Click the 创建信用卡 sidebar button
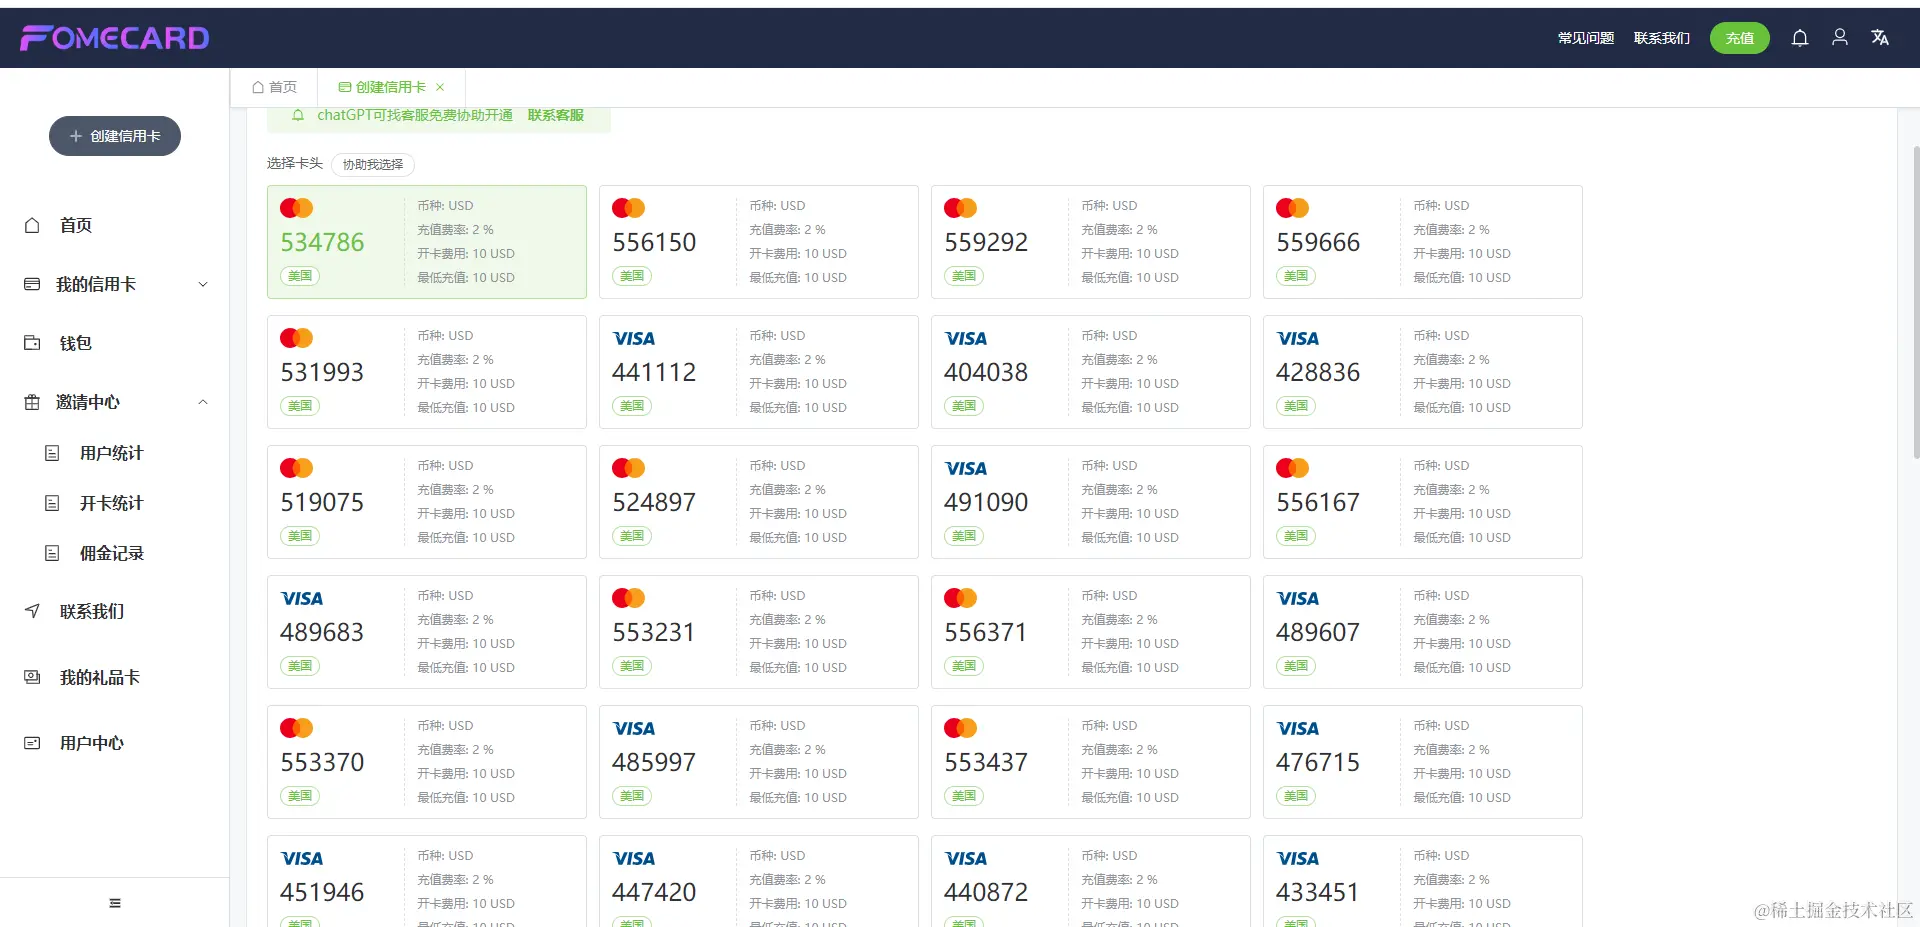The image size is (1920, 927). coord(115,136)
